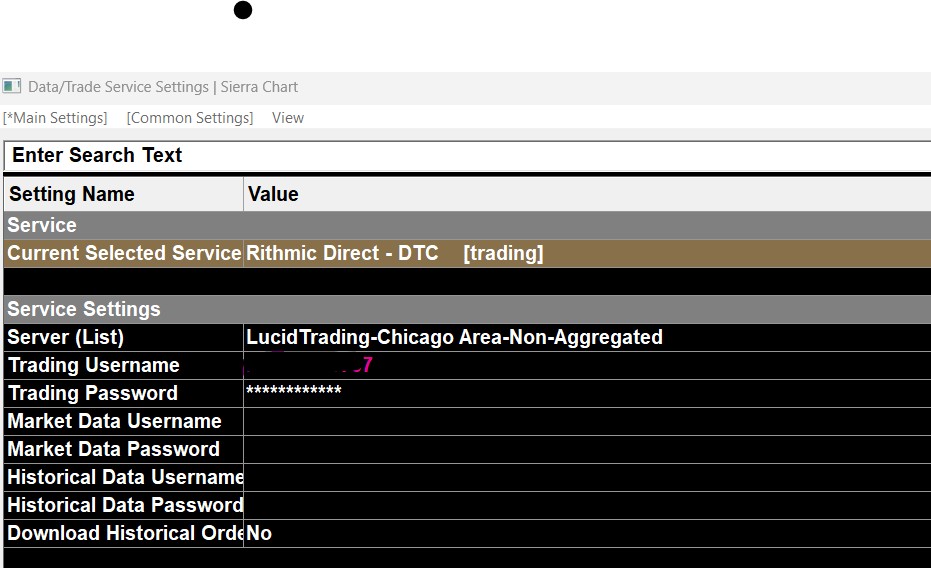Select the Trading Password setting name
This screenshot has height=568, width=931.
124,393
